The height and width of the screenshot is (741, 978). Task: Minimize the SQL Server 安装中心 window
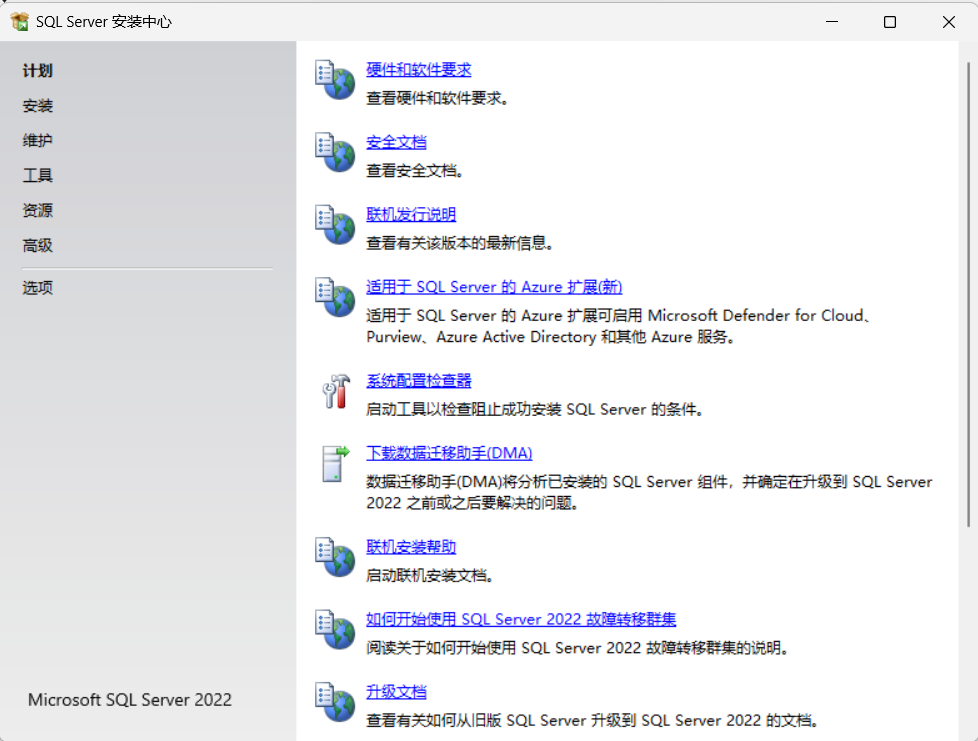coord(832,22)
